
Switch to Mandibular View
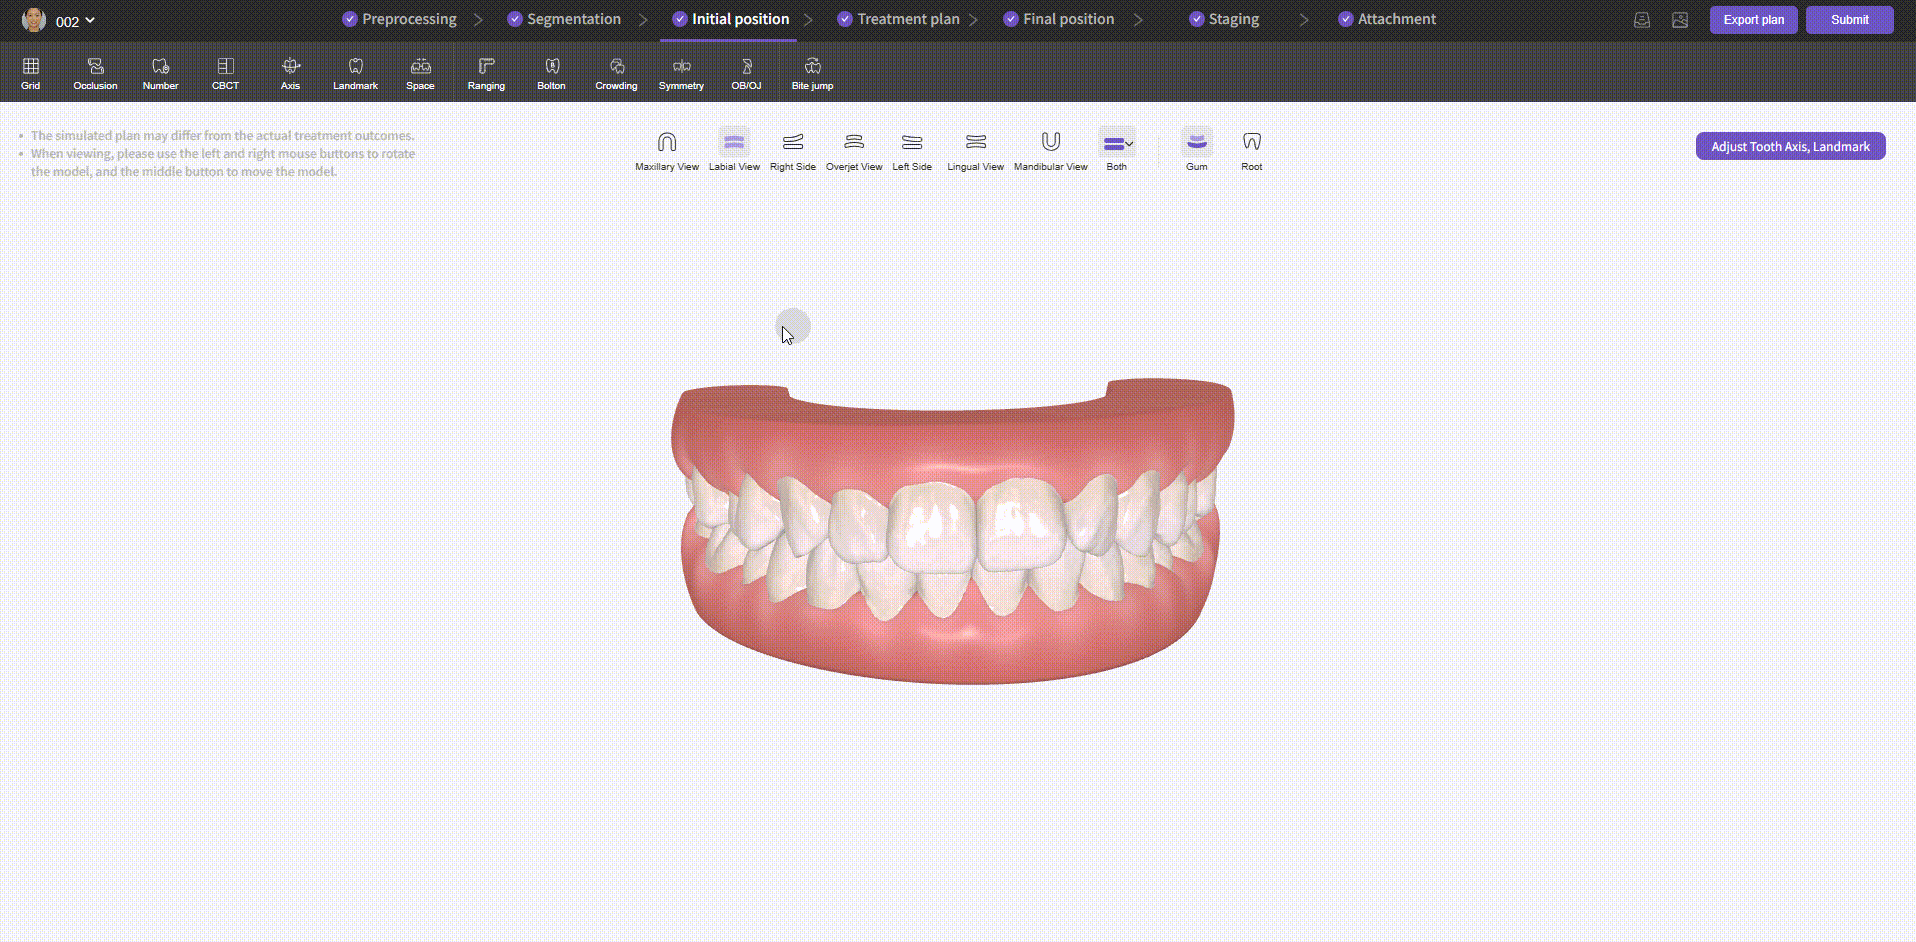pos(1050,151)
